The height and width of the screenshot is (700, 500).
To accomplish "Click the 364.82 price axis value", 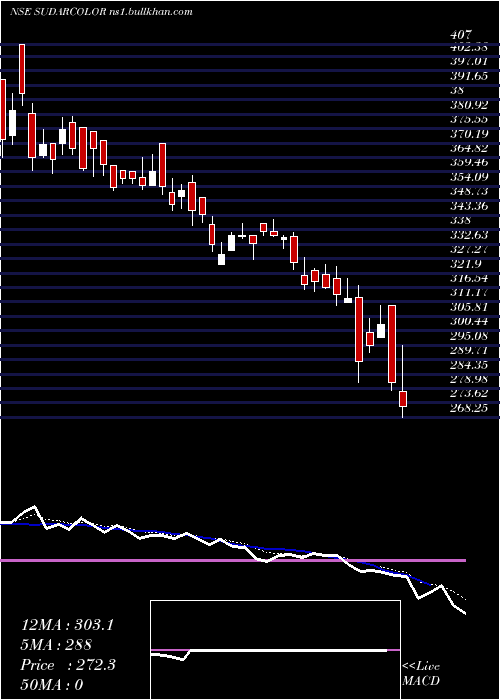I will (x=469, y=148).
